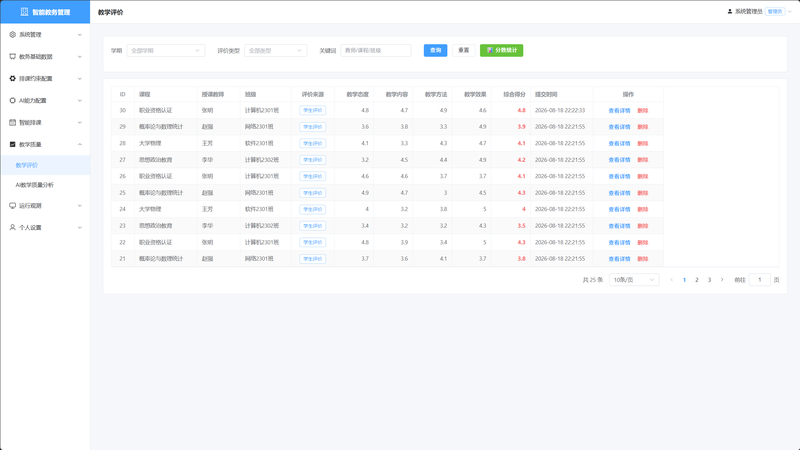Go to previous page with left arrow
800x450 pixels.
(x=671, y=280)
